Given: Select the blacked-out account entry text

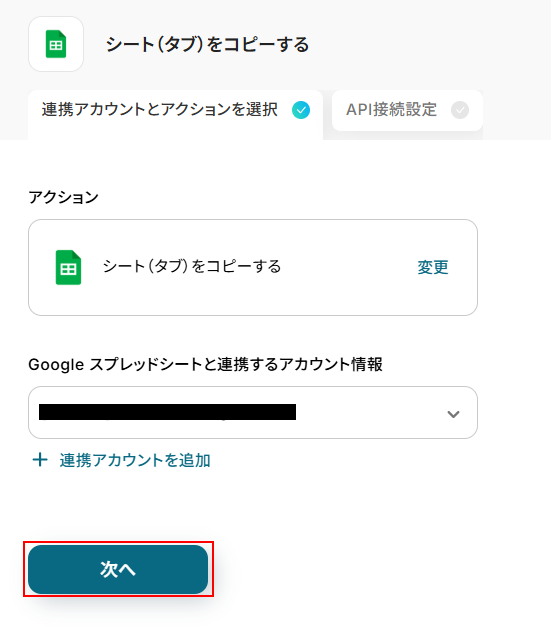Looking at the screenshot, I should click(167, 412).
